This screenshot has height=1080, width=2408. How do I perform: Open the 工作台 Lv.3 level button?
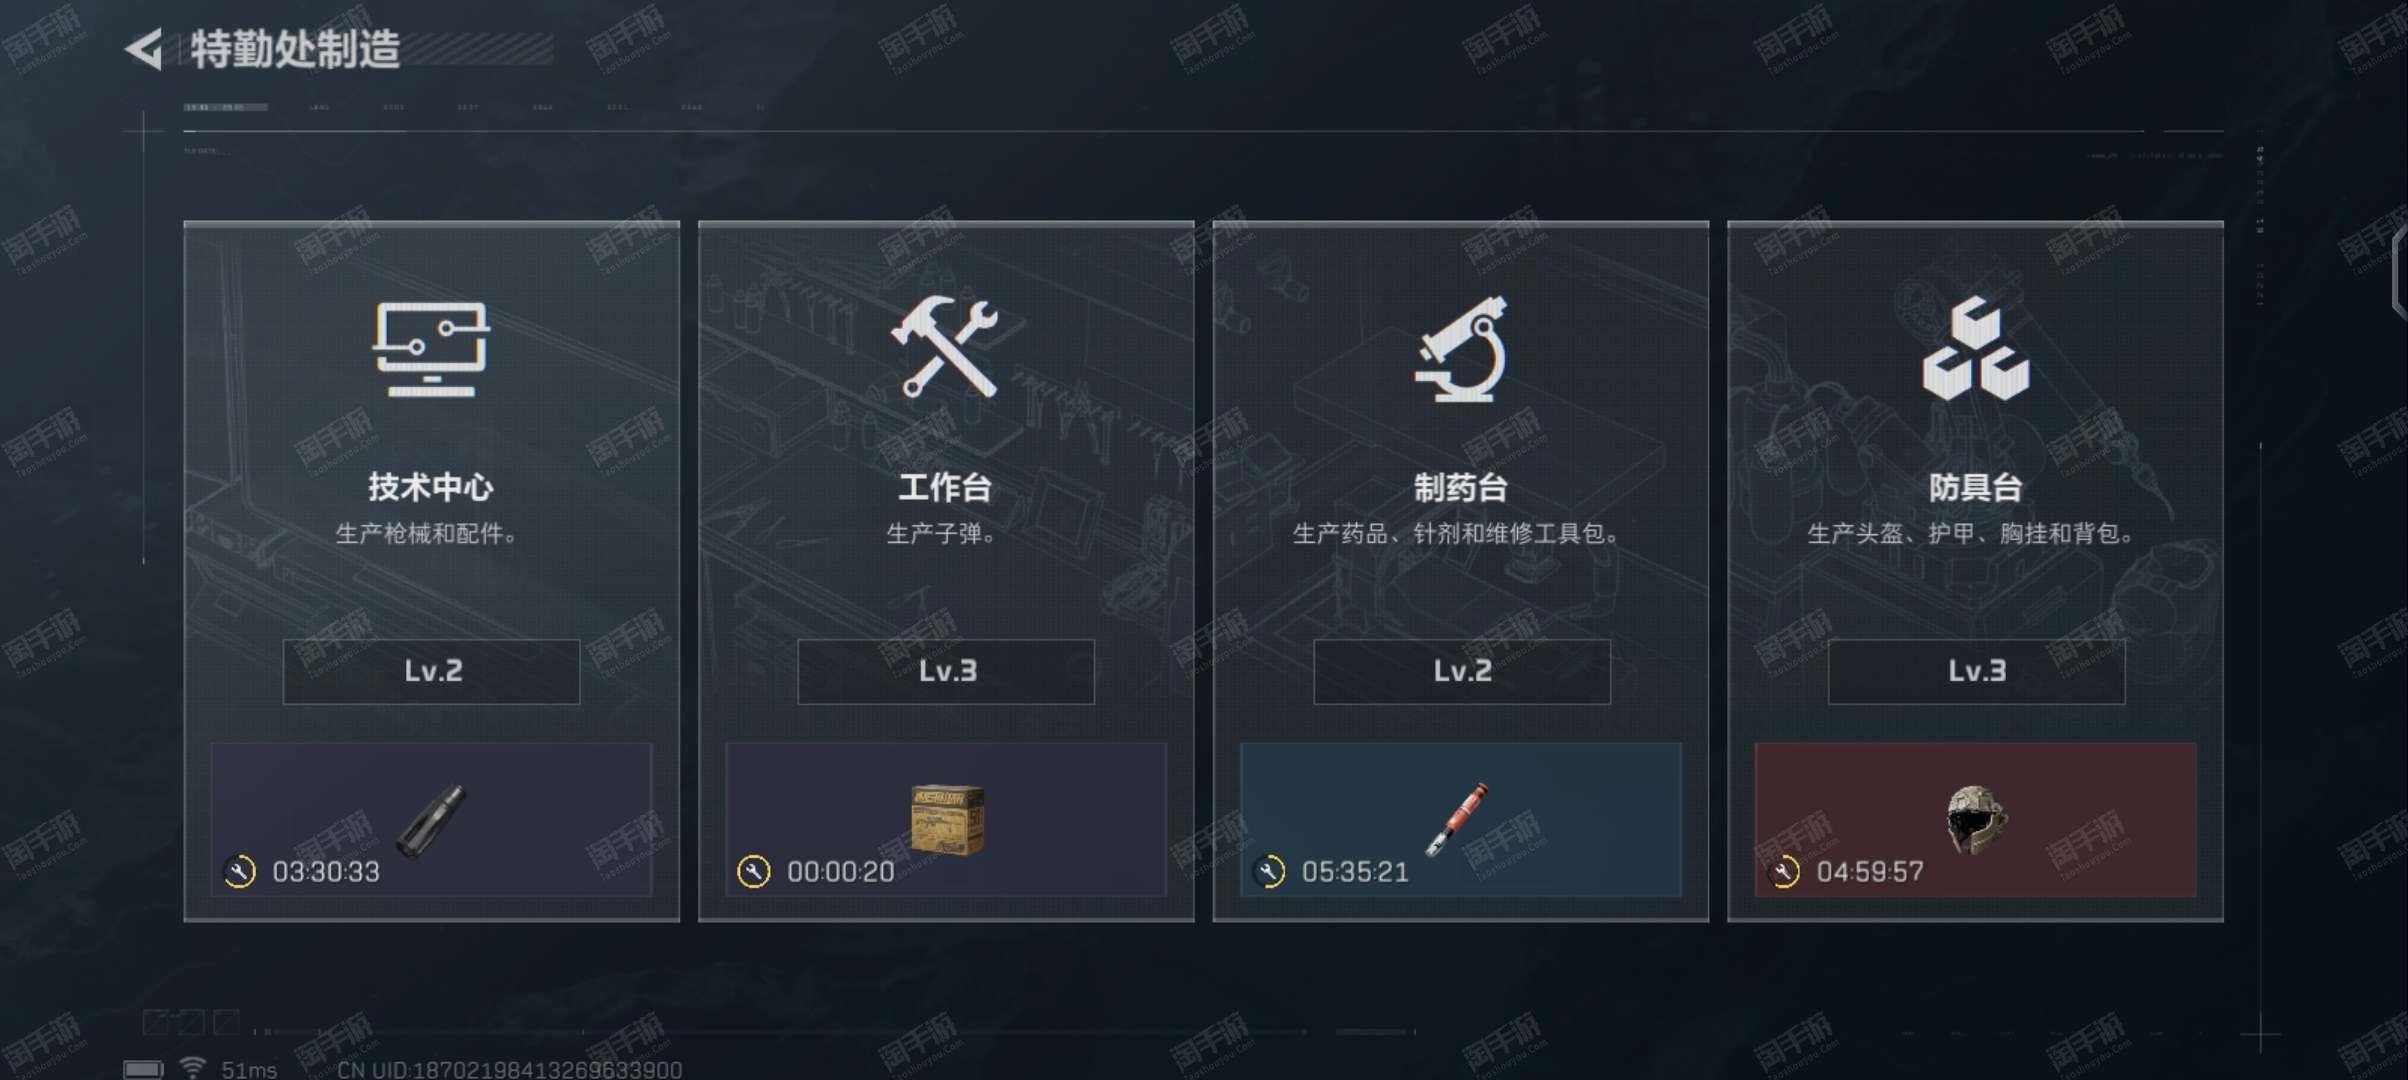946,671
